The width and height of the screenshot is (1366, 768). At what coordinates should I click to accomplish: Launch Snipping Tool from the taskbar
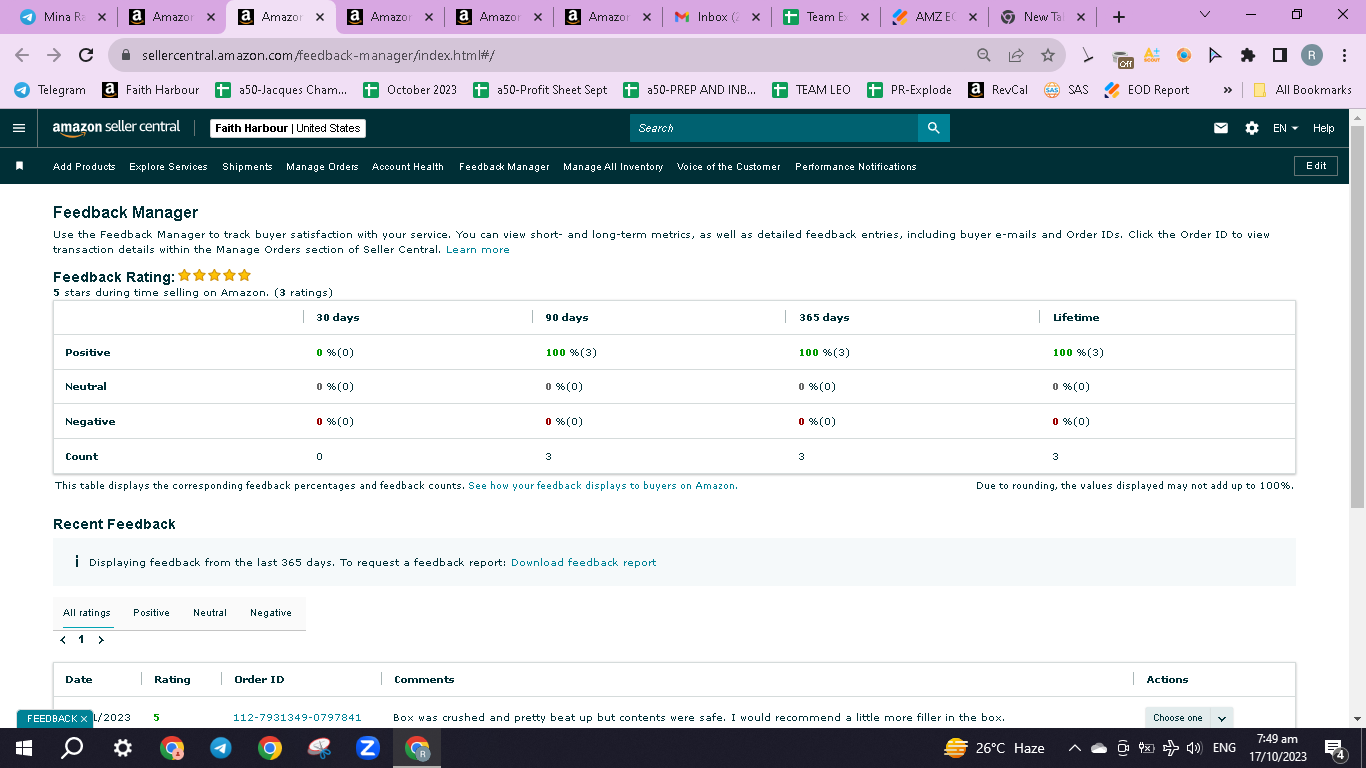(319, 748)
